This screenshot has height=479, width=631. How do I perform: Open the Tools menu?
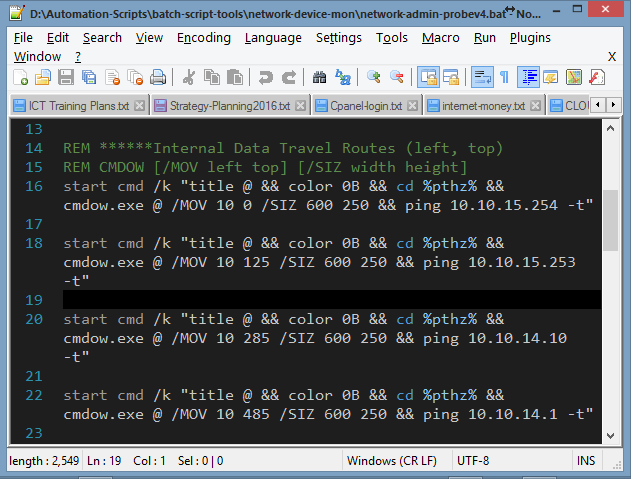(392, 37)
